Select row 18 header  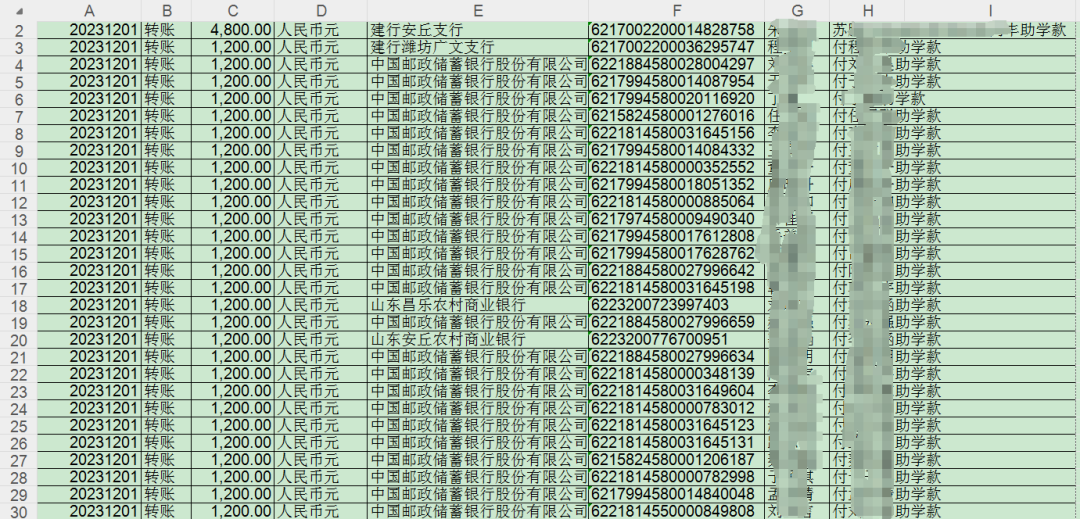tap(19, 306)
